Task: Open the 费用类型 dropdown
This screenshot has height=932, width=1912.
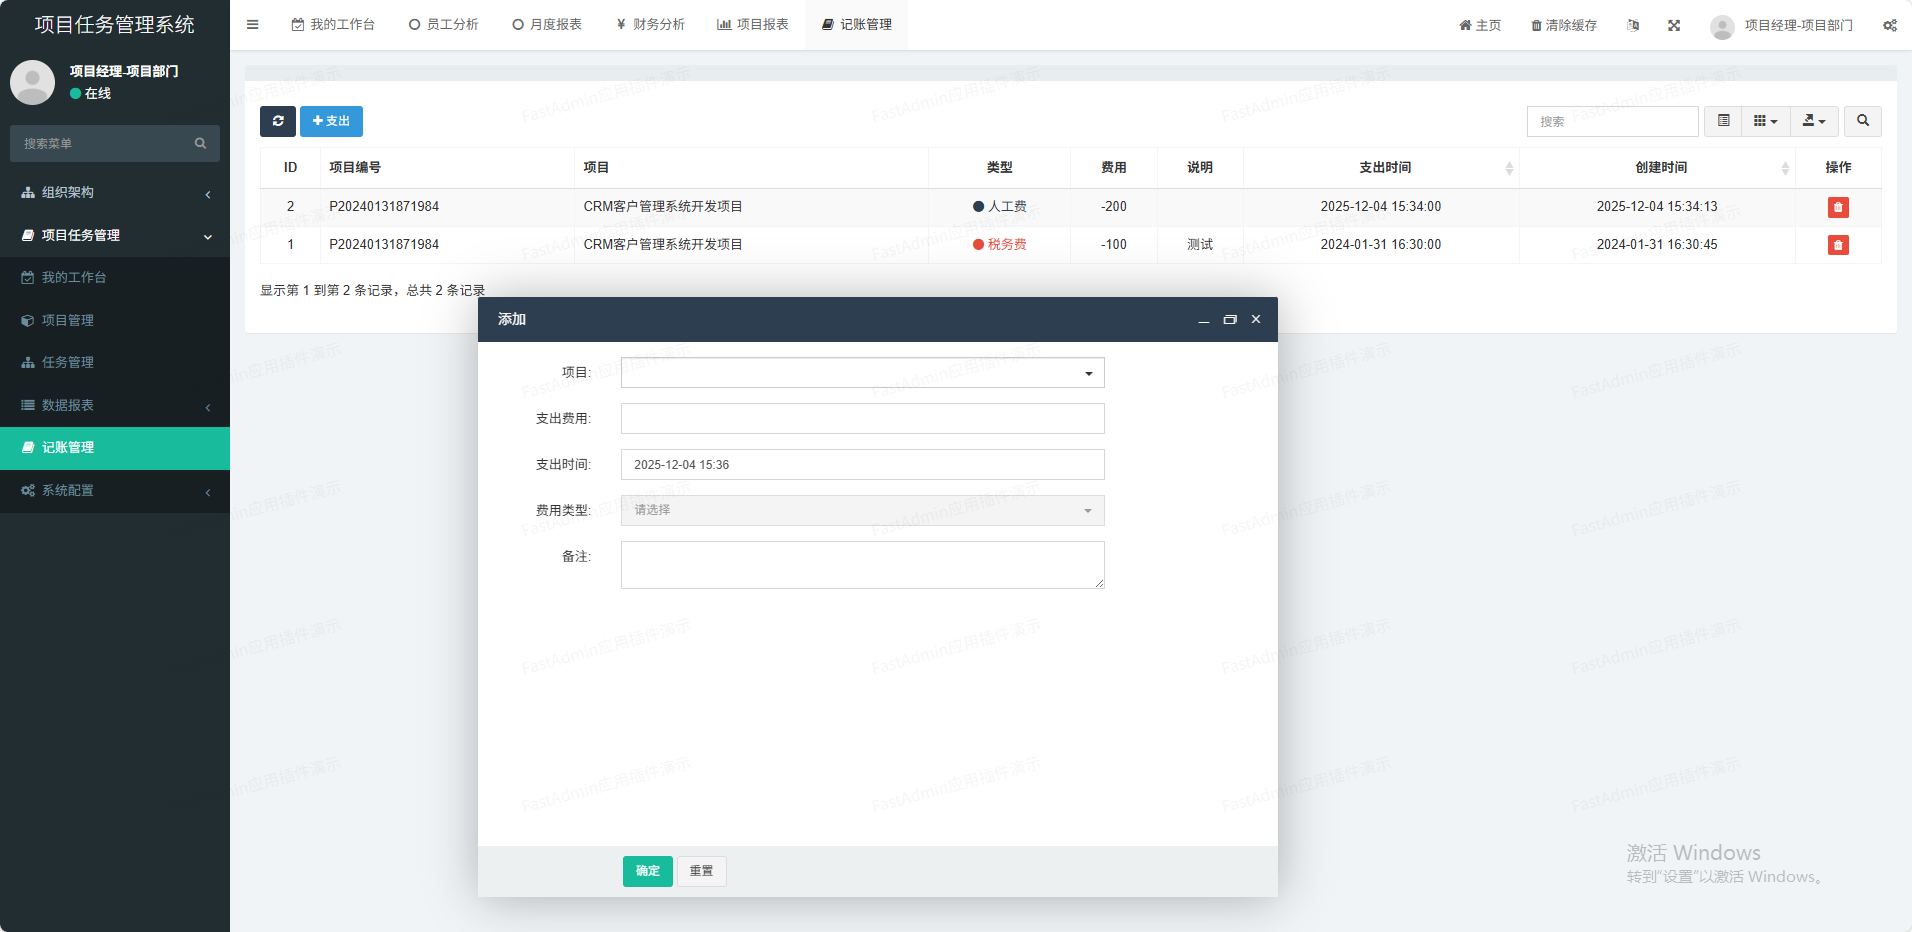Action: coord(862,510)
